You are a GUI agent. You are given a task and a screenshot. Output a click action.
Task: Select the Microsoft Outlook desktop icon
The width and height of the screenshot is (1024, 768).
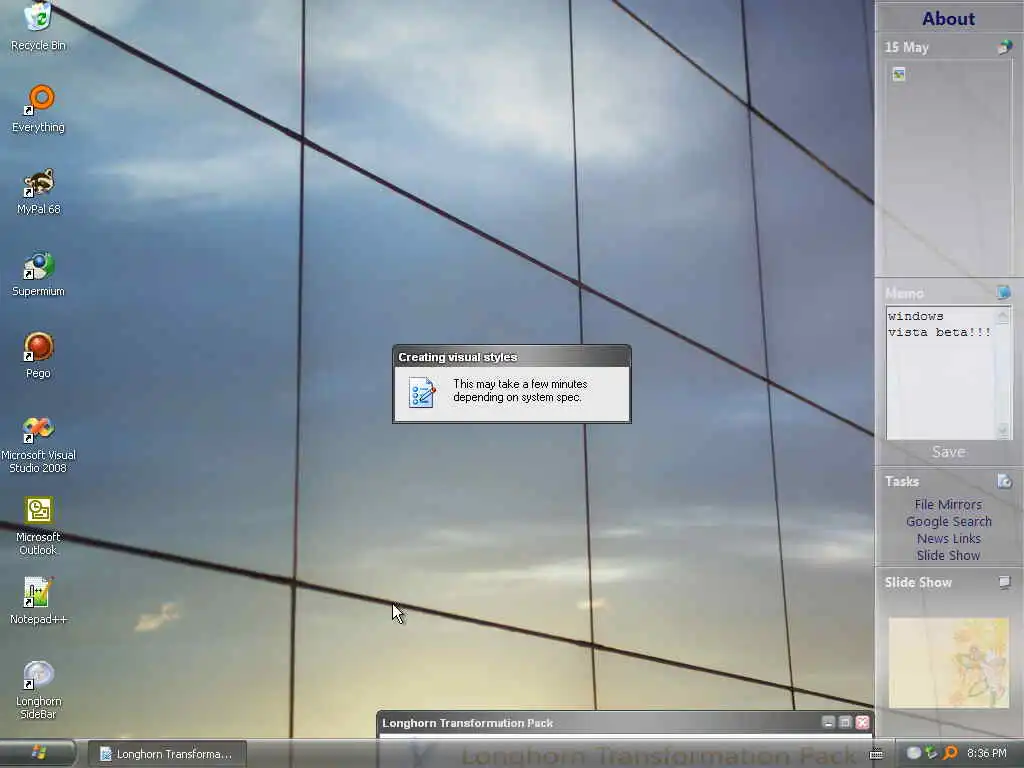click(x=39, y=526)
